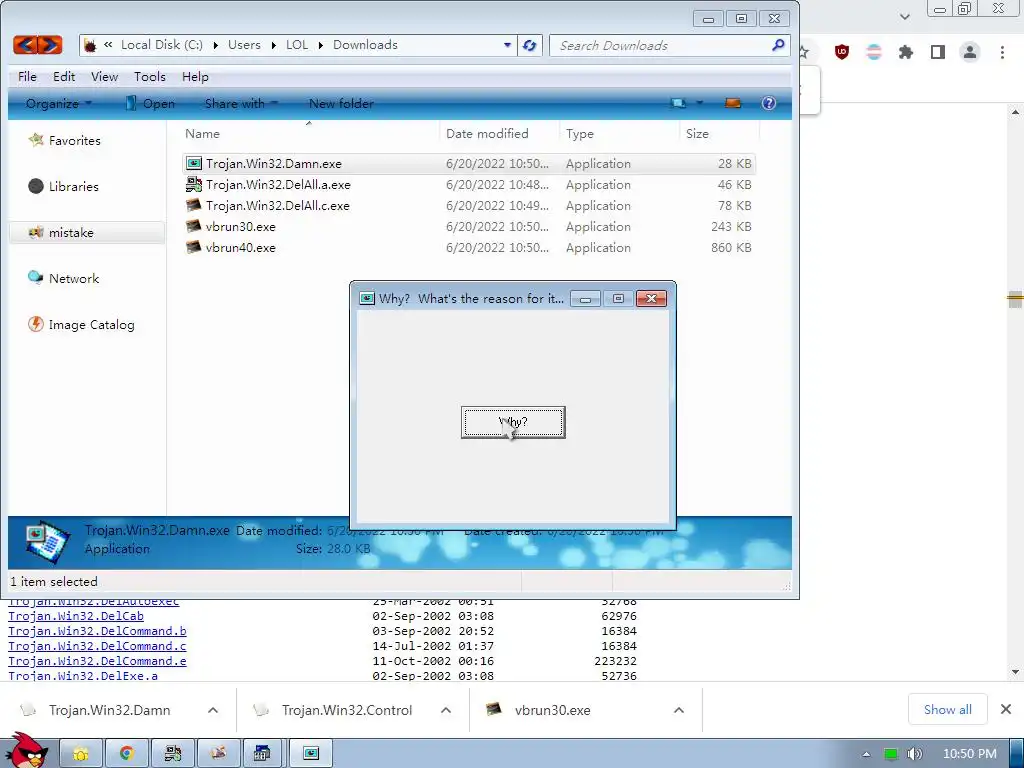
Task: Toggle the Chrome side panel icon
Action: pos(938,52)
